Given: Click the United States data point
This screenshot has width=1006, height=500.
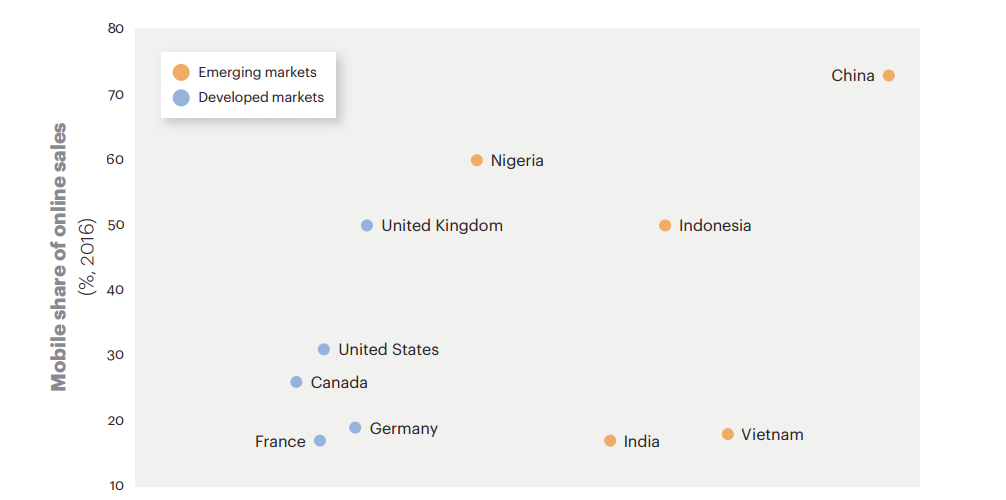Looking at the screenshot, I should (x=324, y=349).
